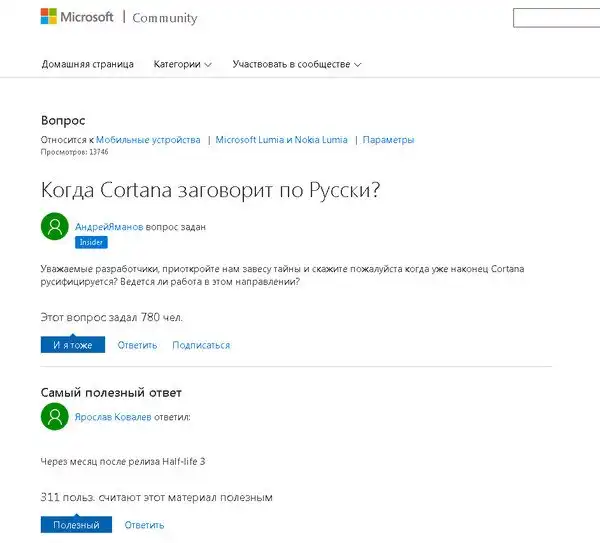The height and width of the screenshot is (543, 600).
Task: Open Microsoft Lumia и Nokia Lumia link
Action: (282, 140)
